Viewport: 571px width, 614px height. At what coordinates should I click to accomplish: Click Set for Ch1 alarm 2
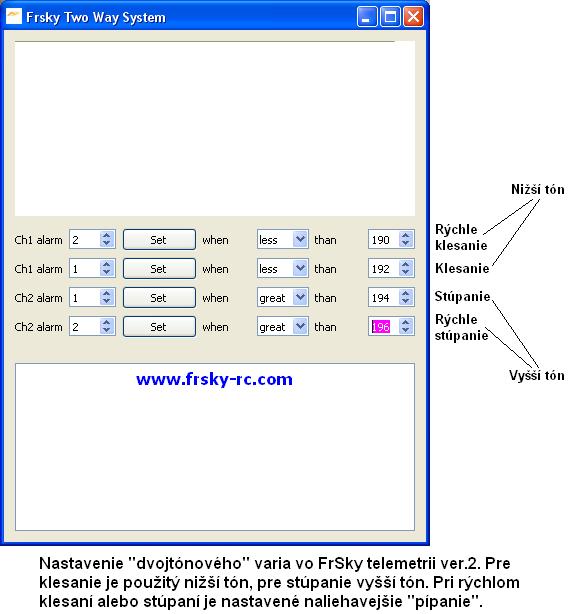coord(159,239)
